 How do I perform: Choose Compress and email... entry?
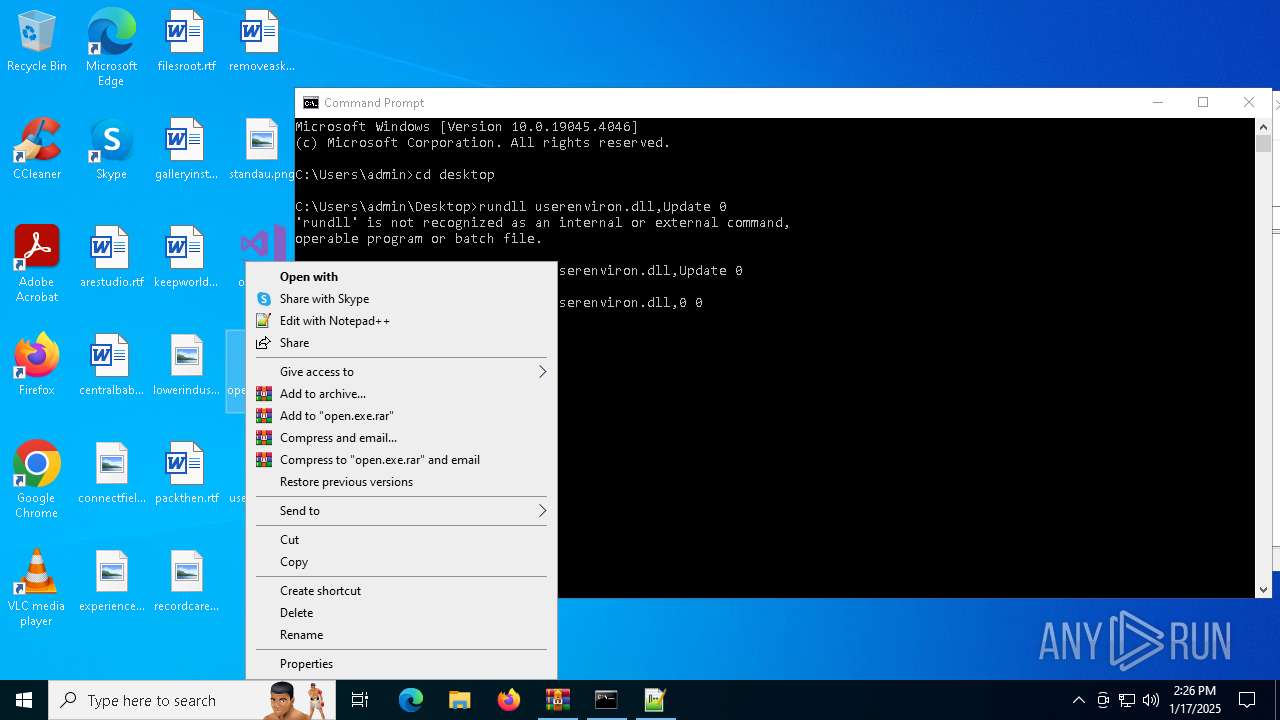pyautogui.click(x=401, y=438)
